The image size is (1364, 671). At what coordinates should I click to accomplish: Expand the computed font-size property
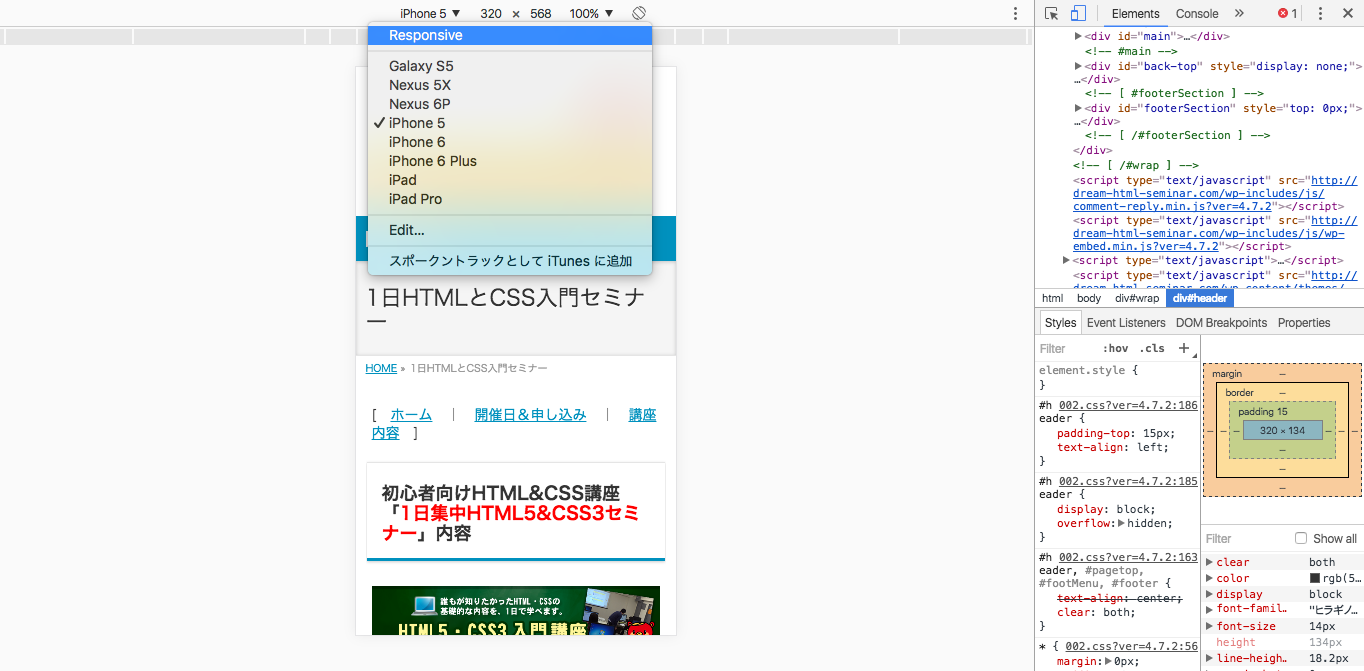click(1209, 626)
